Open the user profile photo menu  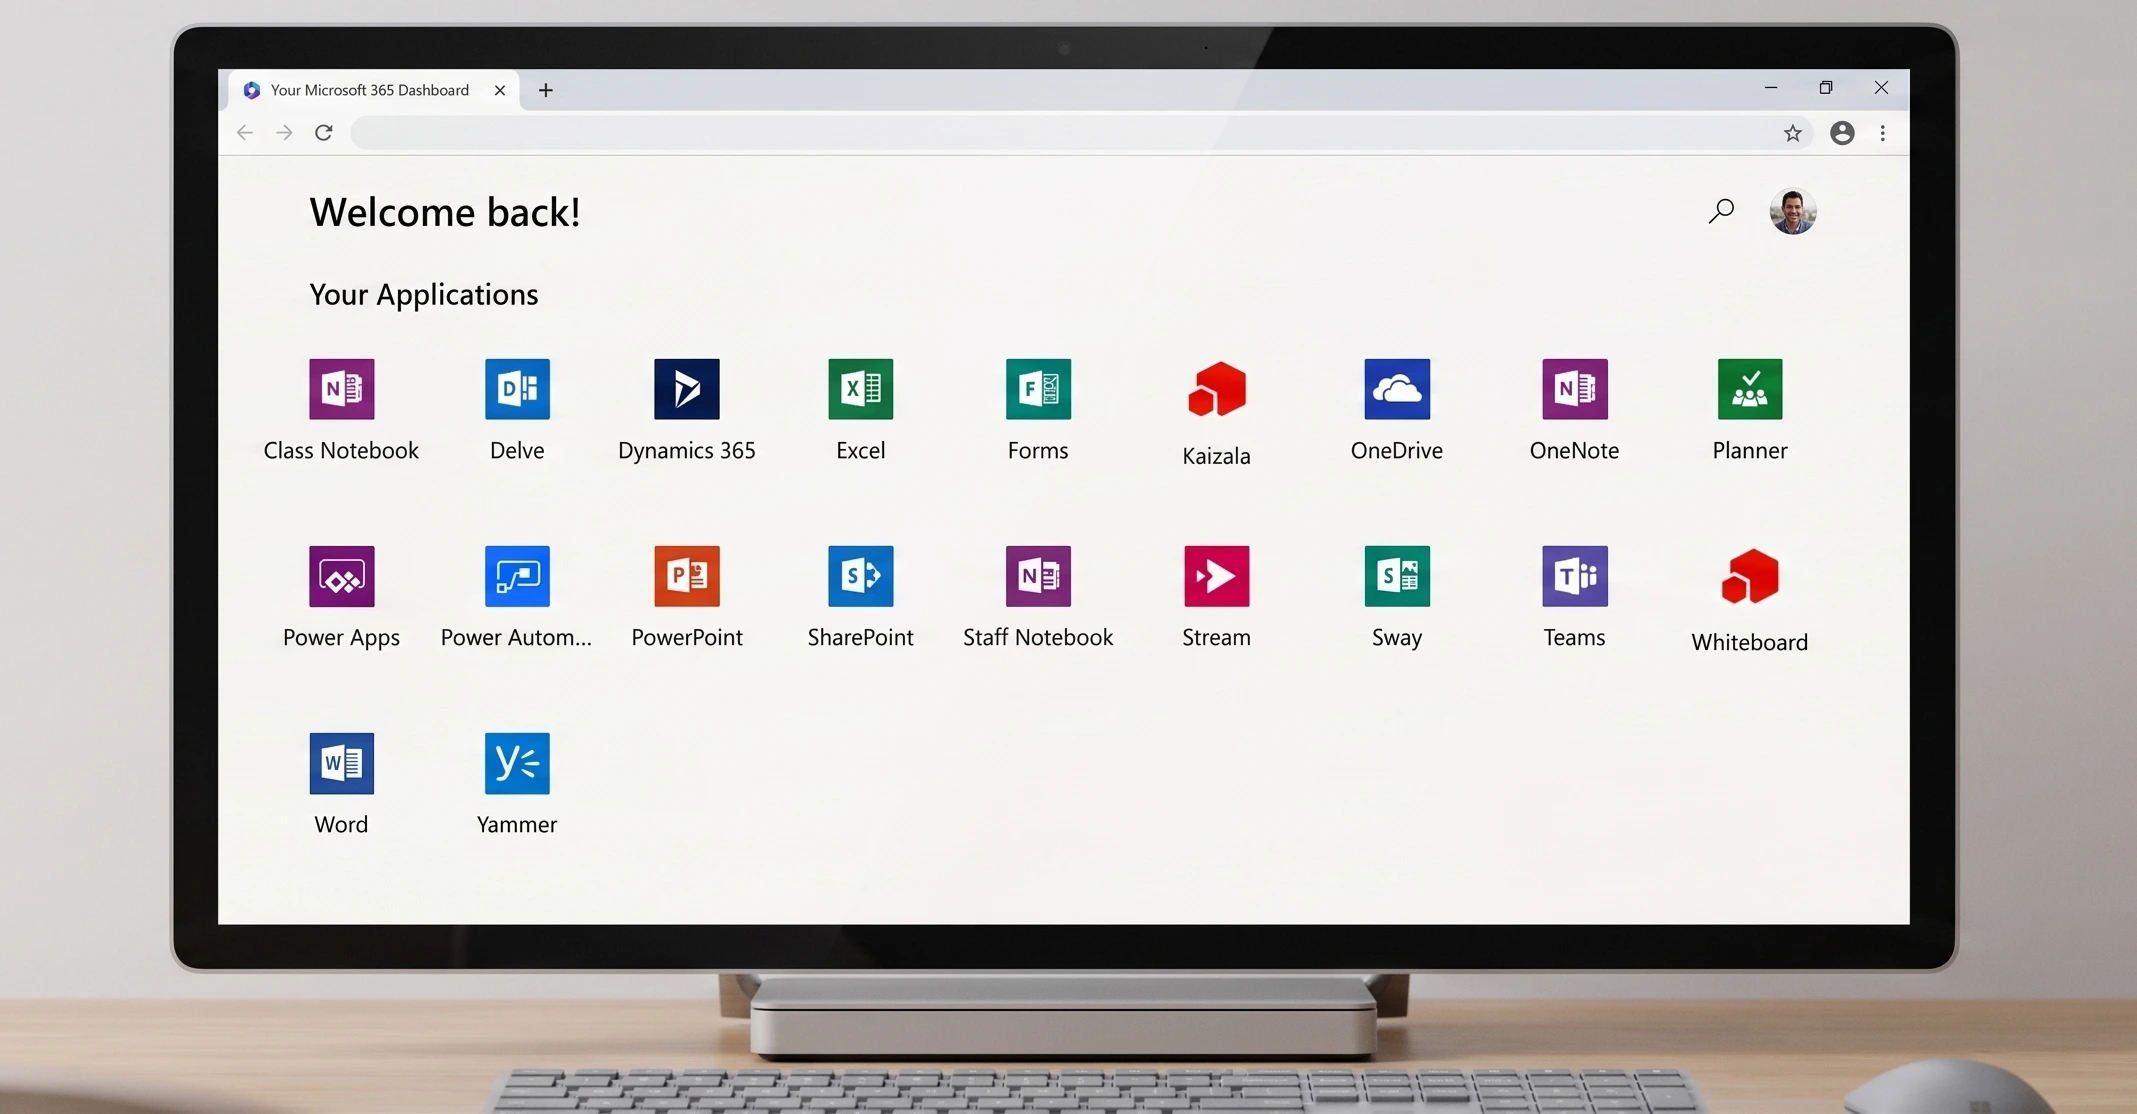pos(1793,211)
